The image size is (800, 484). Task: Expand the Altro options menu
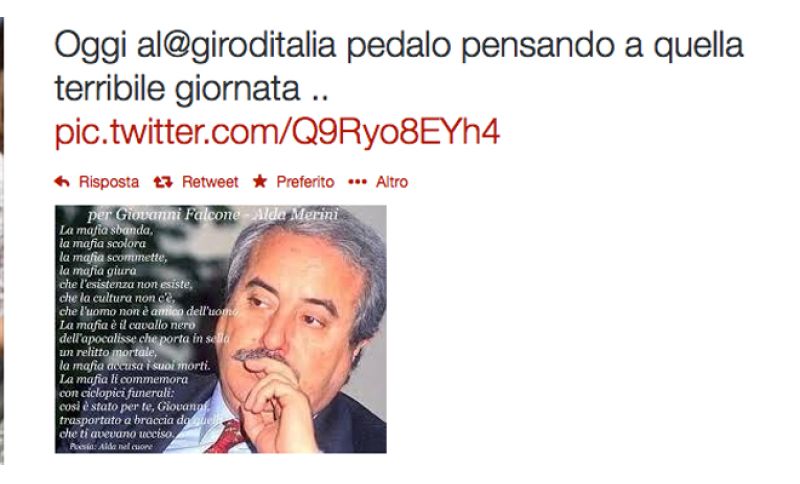point(392,182)
